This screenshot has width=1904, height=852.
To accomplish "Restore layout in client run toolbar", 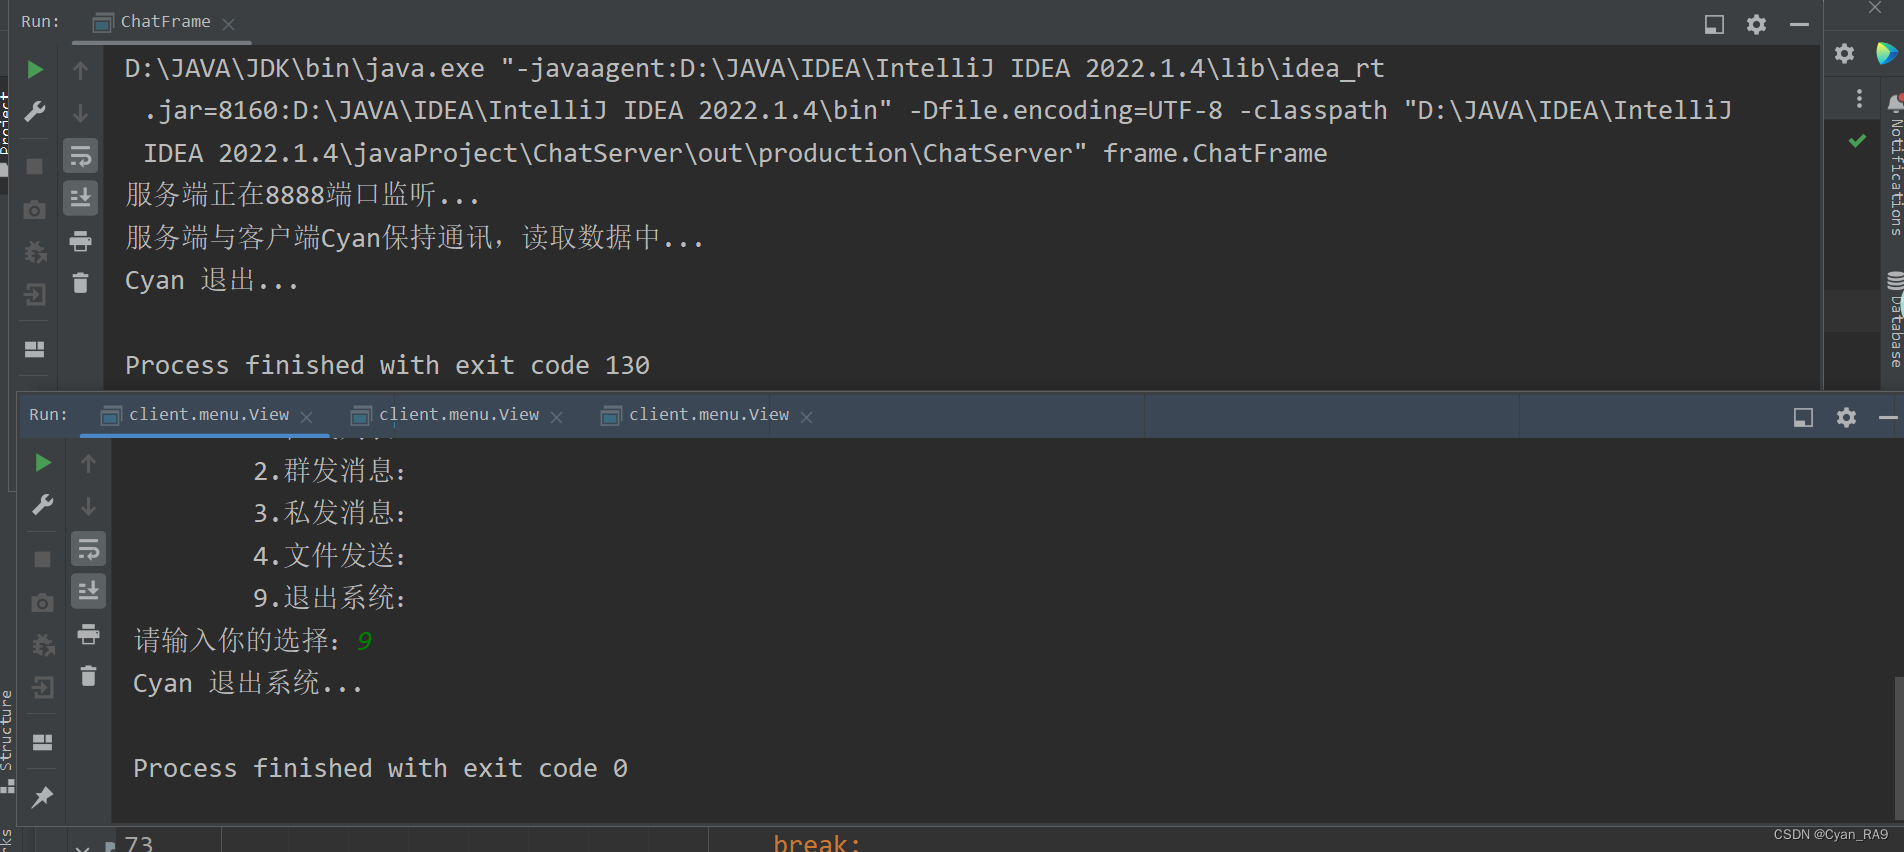I will point(43,742).
